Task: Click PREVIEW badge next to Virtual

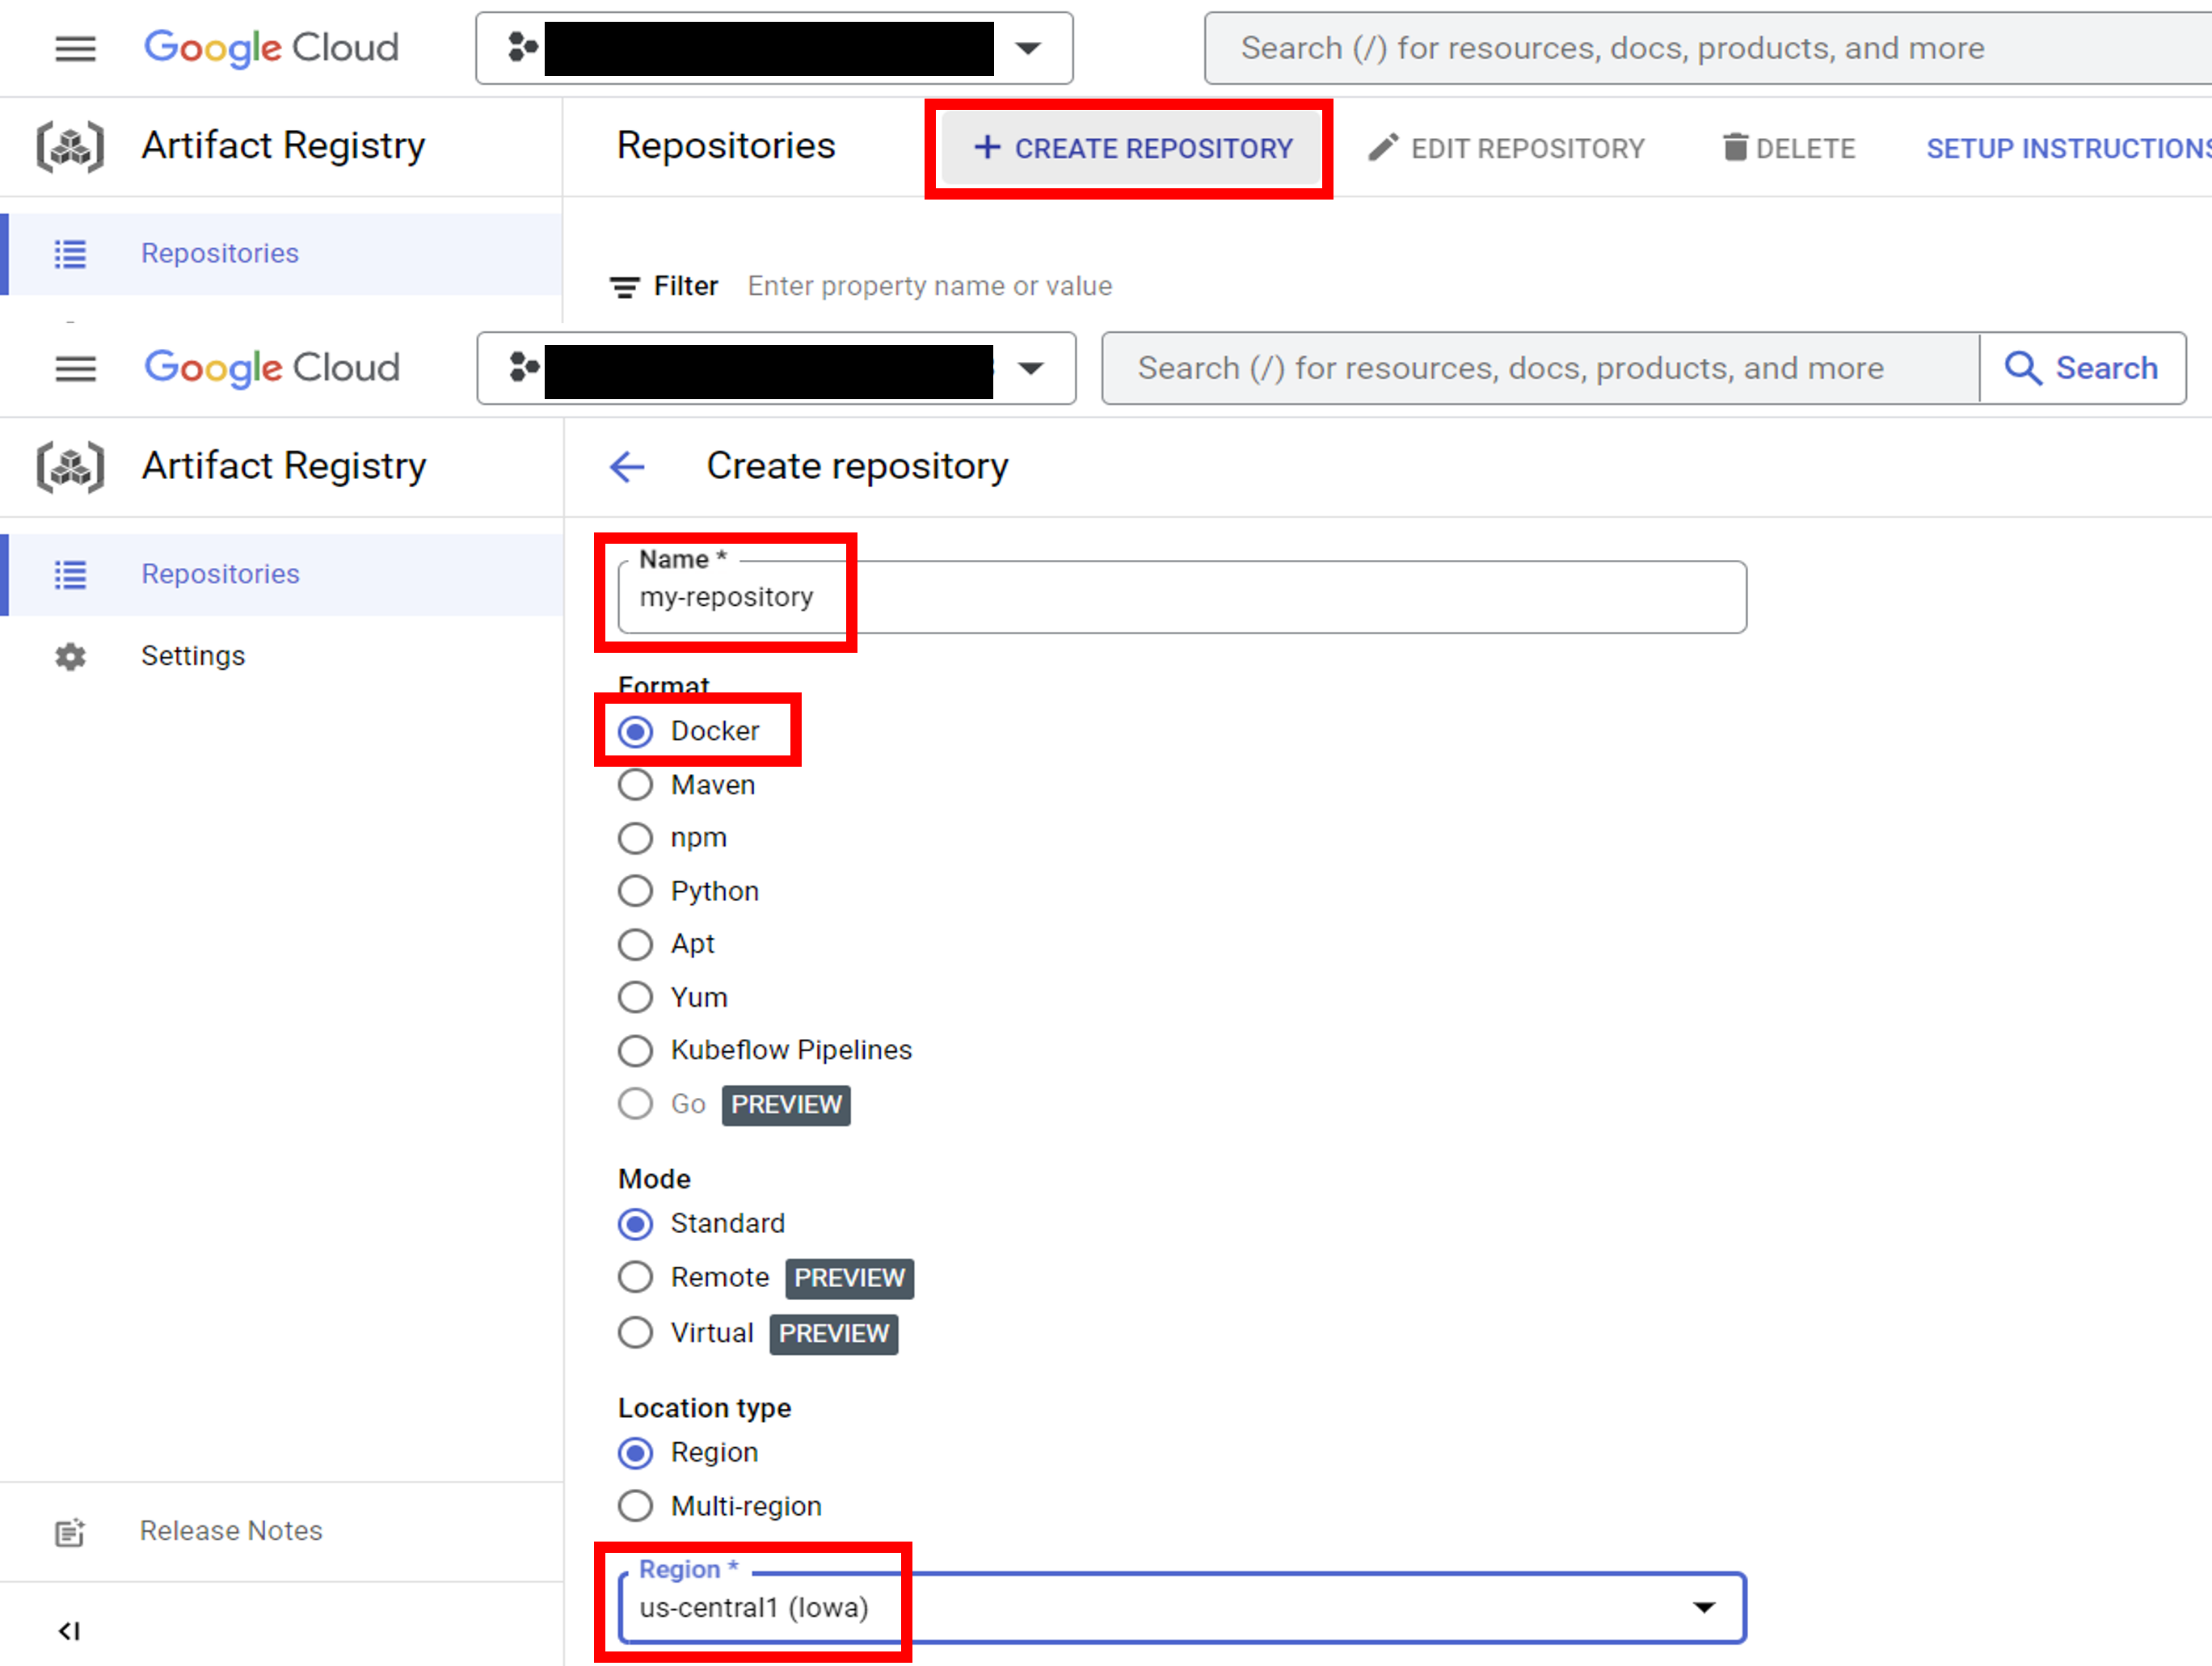Action: coord(834,1334)
